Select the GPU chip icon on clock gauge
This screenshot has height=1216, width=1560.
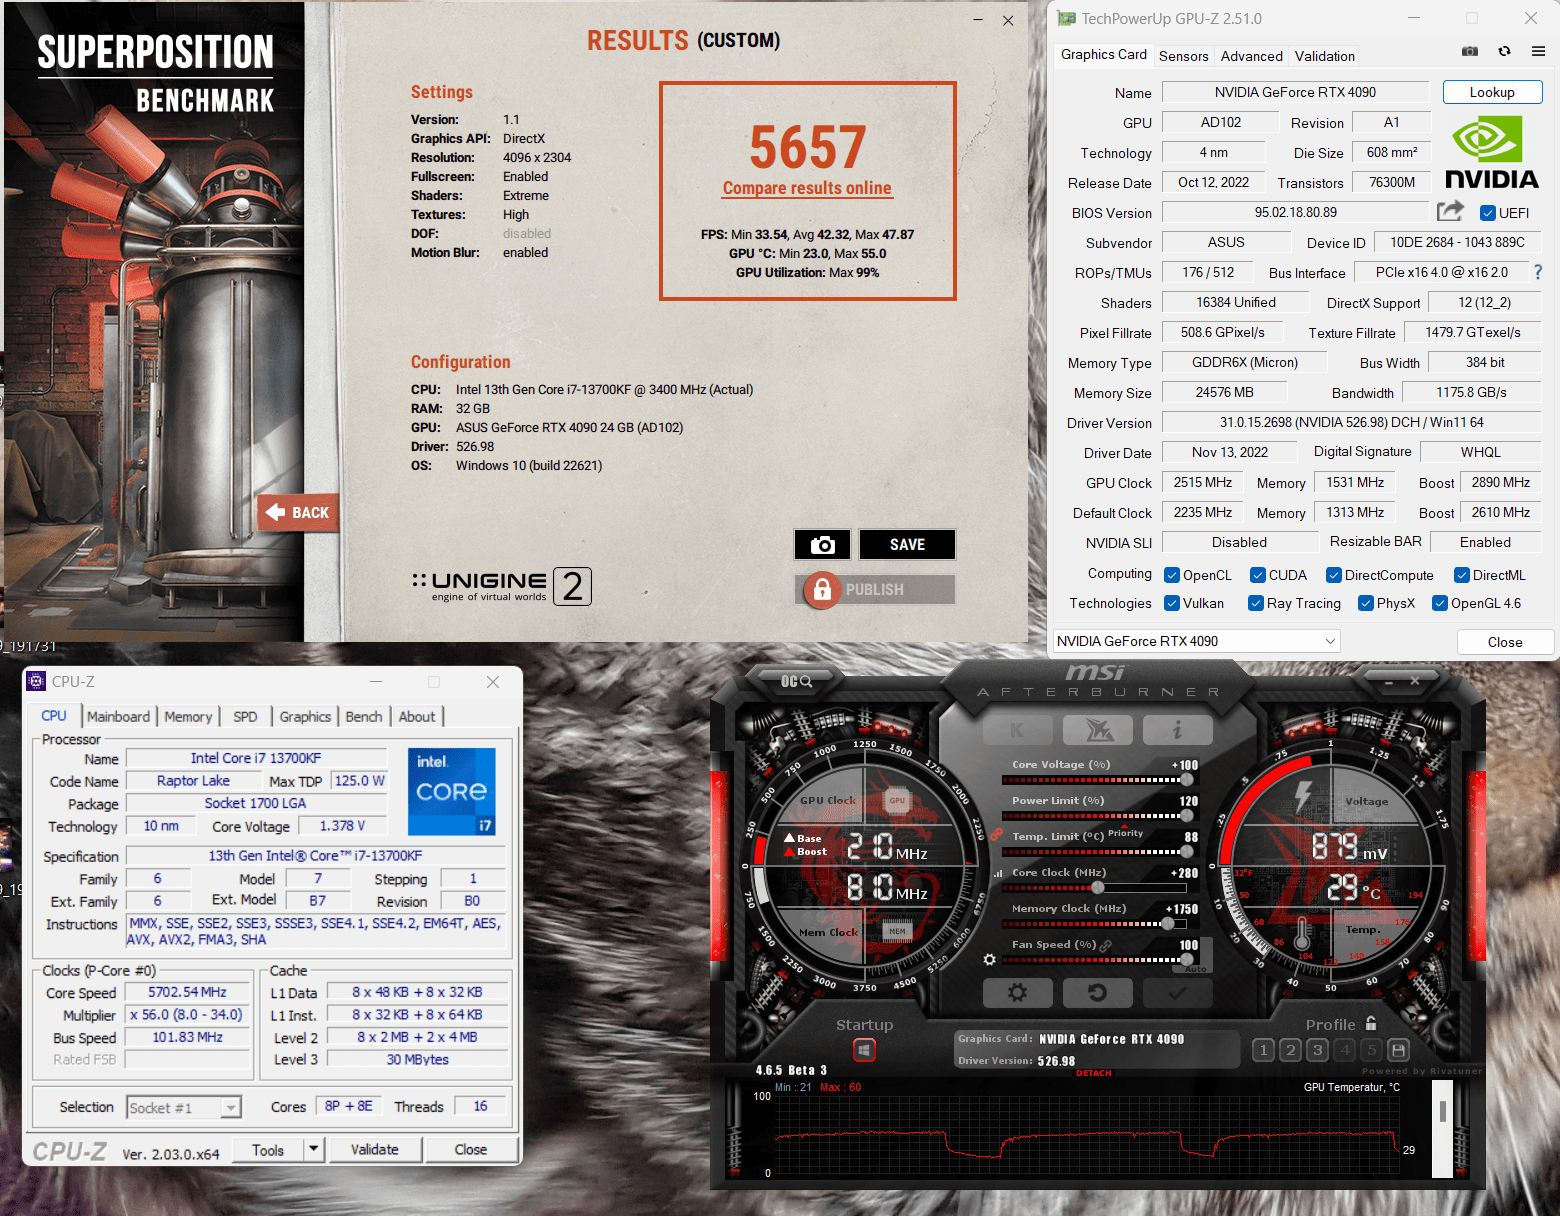897,800
